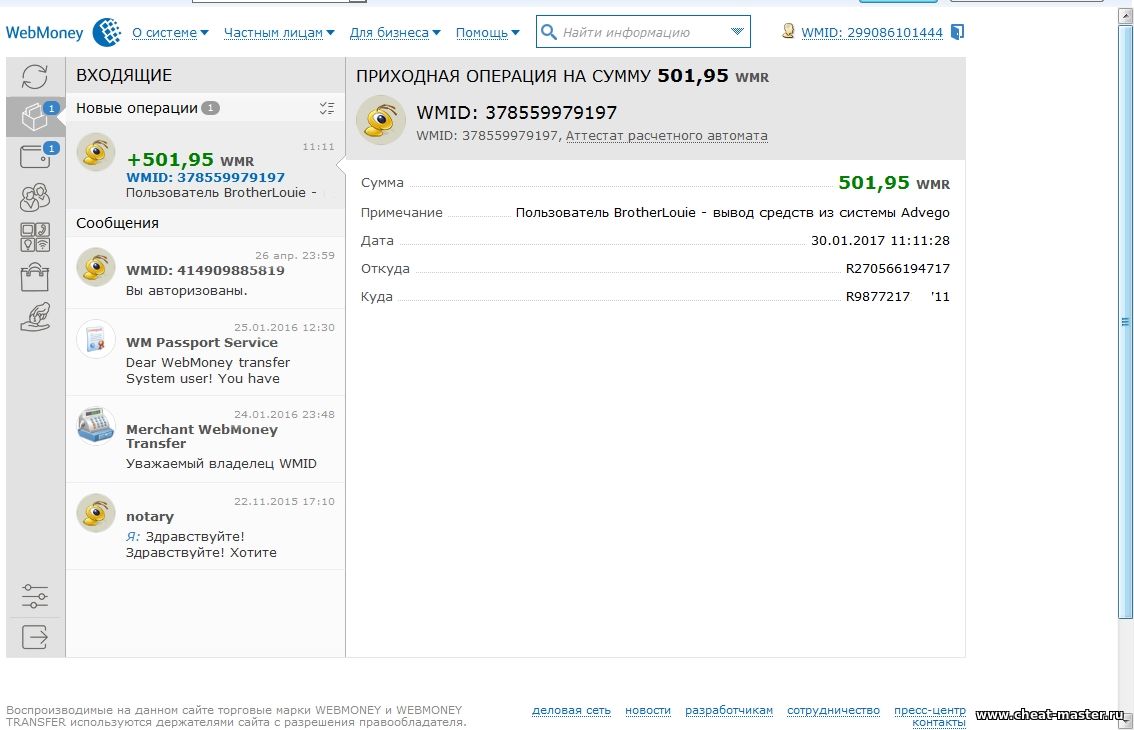Viewport: 1134px width, 730px height.
Task: Open the «Помощь» menu
Action: pyautogui.click(x=487, y=33)
